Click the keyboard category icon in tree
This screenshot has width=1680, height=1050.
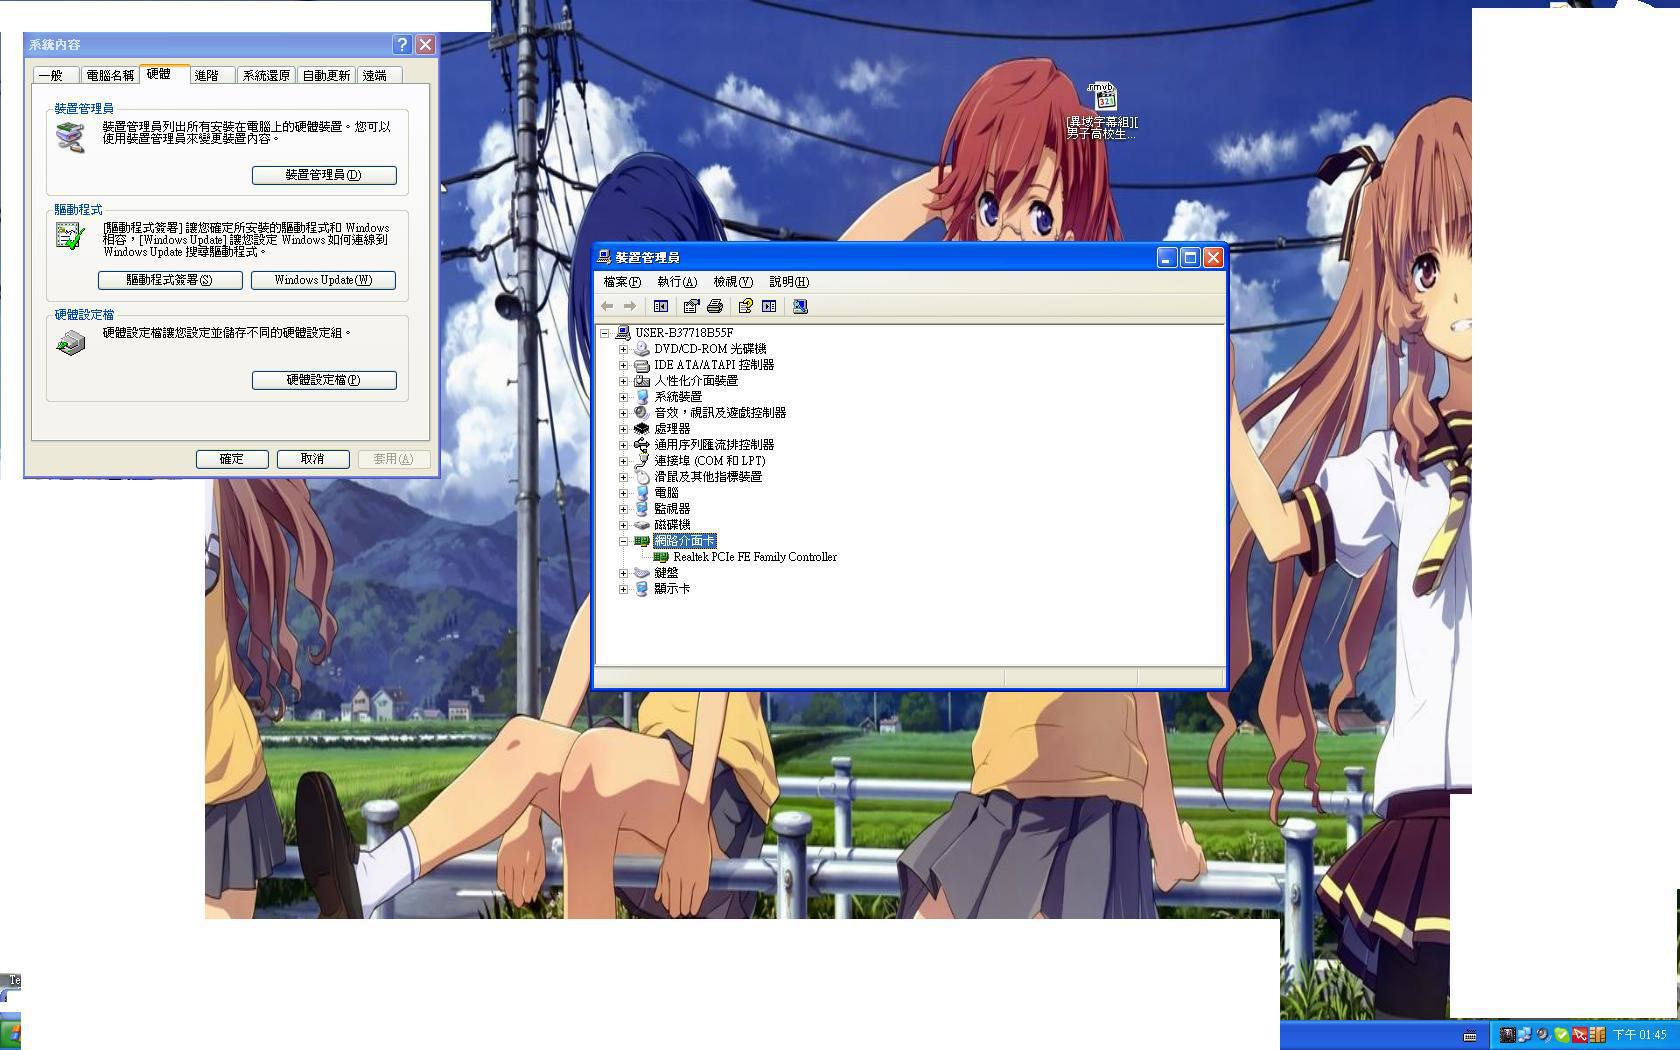(642, 573)
